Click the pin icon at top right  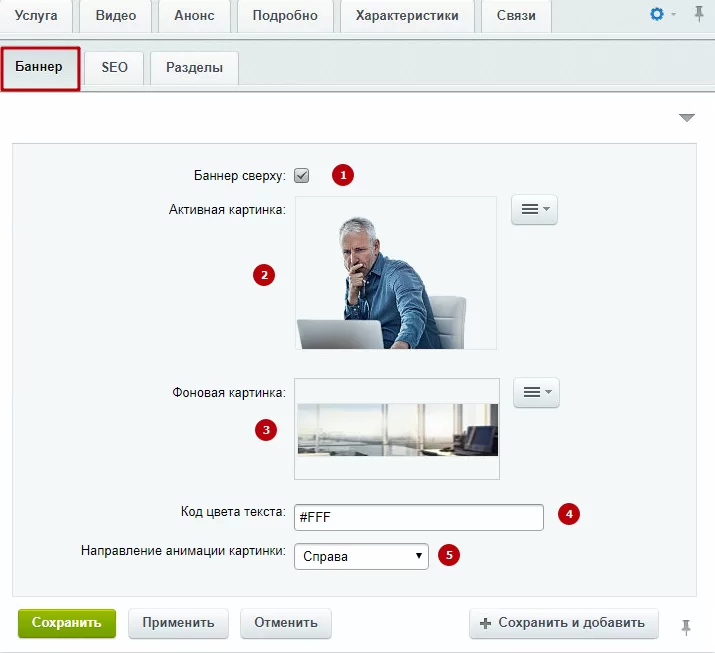[x=699, y=14]
